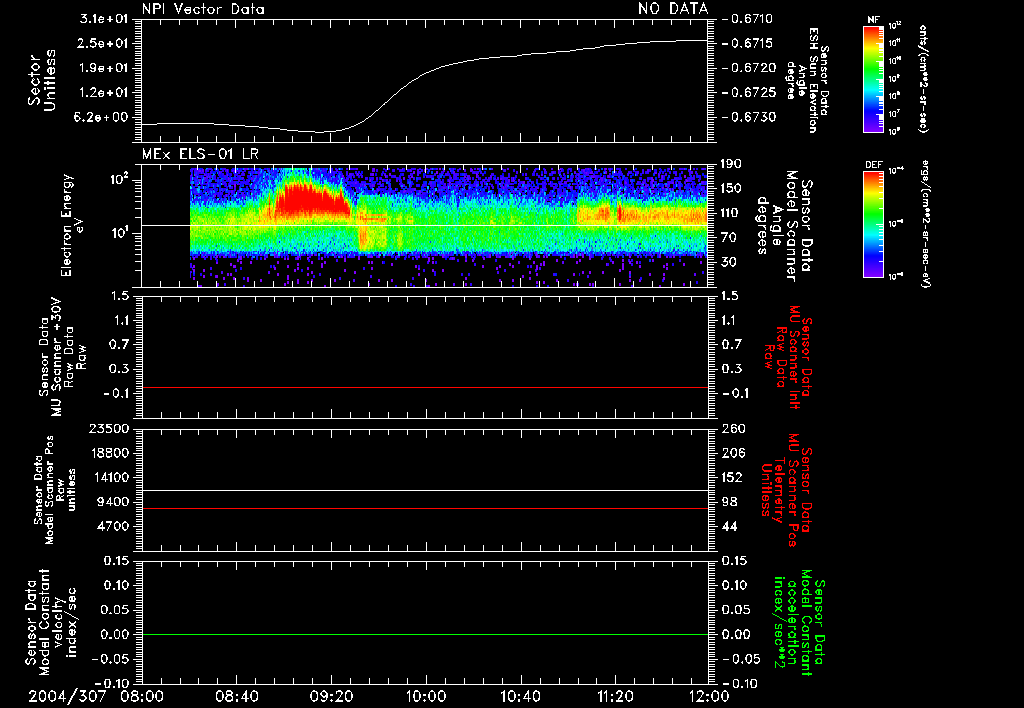Click the 'Electron Energy eV' axis title
The image size is (1024, 708).
74,225
